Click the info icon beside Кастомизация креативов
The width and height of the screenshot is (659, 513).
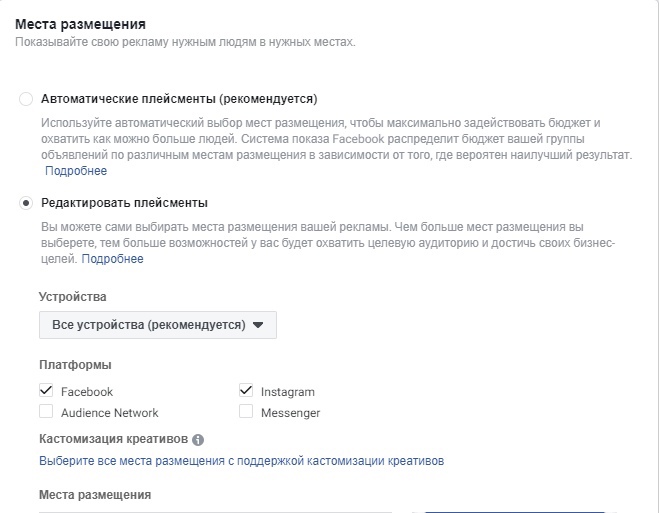coord(198,440)
